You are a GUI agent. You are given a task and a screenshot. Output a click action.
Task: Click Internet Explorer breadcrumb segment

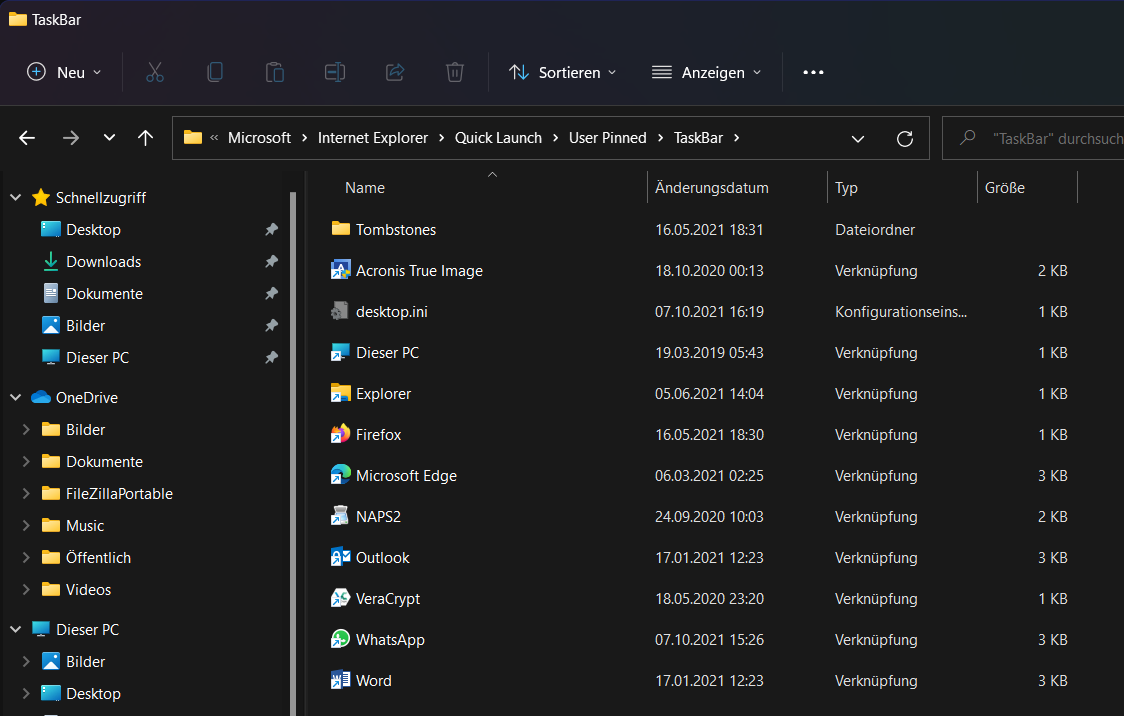pyautogui.click(x=373, y=138)
